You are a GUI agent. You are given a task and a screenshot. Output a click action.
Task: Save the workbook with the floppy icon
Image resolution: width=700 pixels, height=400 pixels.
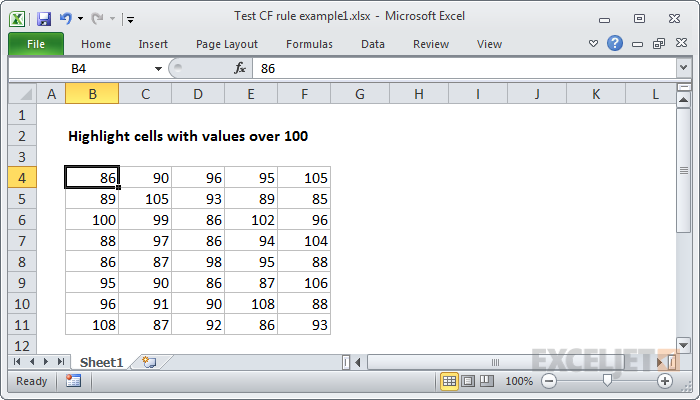click(x=44, y=19)
